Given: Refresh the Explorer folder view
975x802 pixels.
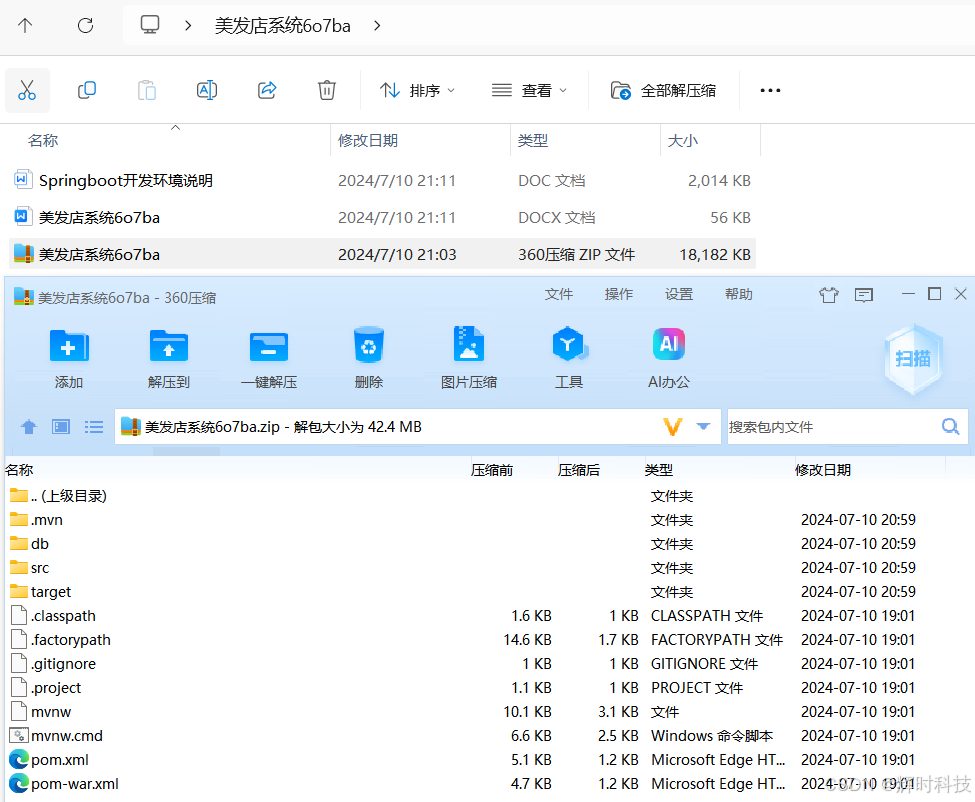Looking at the screenshot, I should coord(85,25).
